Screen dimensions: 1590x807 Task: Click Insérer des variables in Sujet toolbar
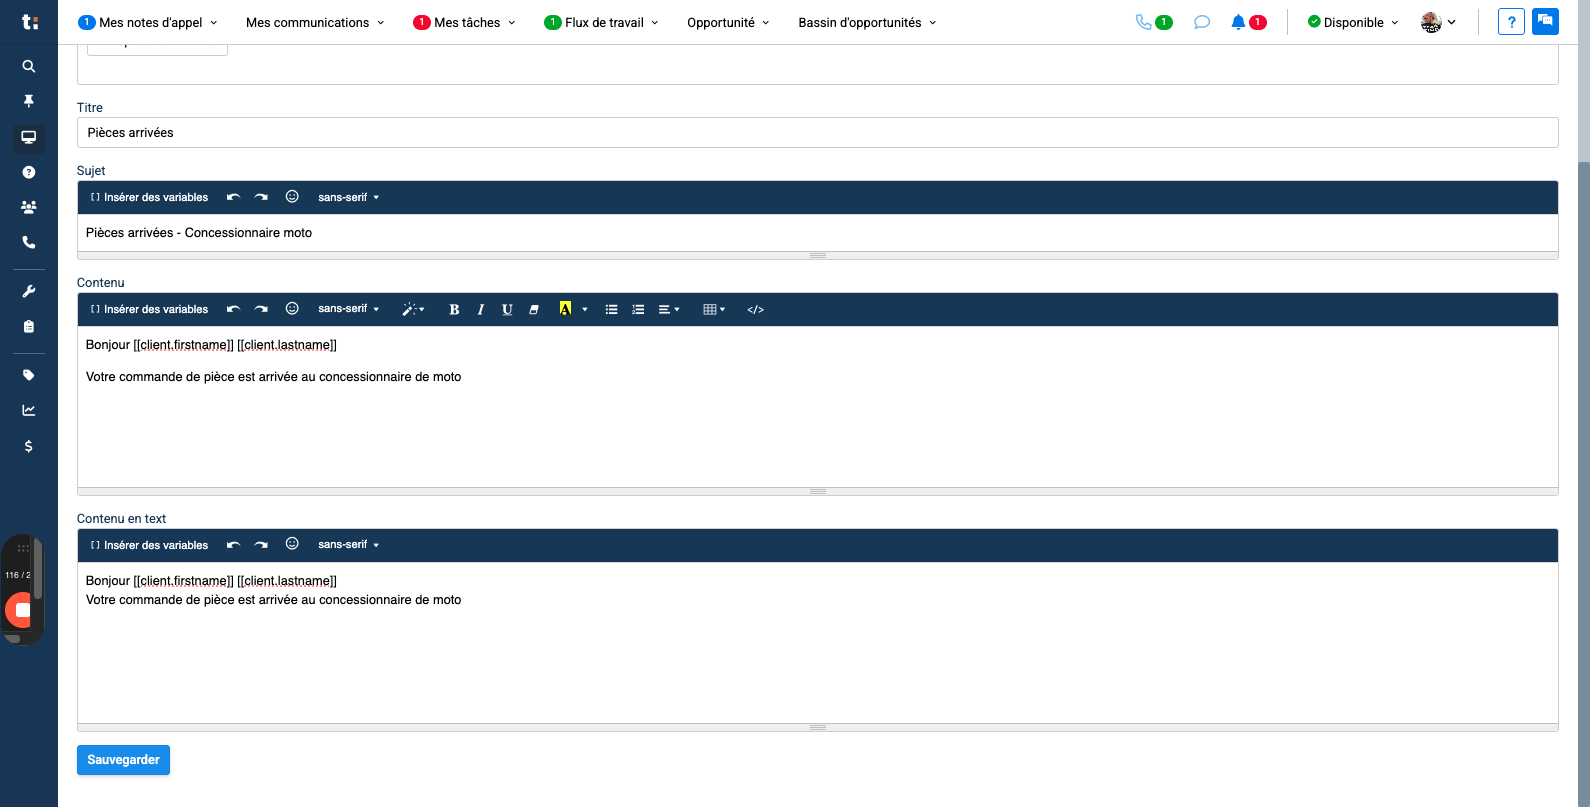[150, 197]
